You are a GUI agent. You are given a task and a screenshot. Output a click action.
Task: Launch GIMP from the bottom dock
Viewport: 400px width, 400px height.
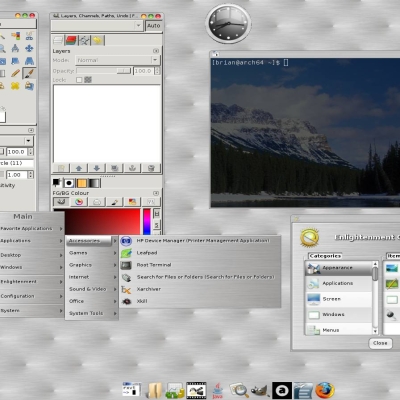pos(260,390)
